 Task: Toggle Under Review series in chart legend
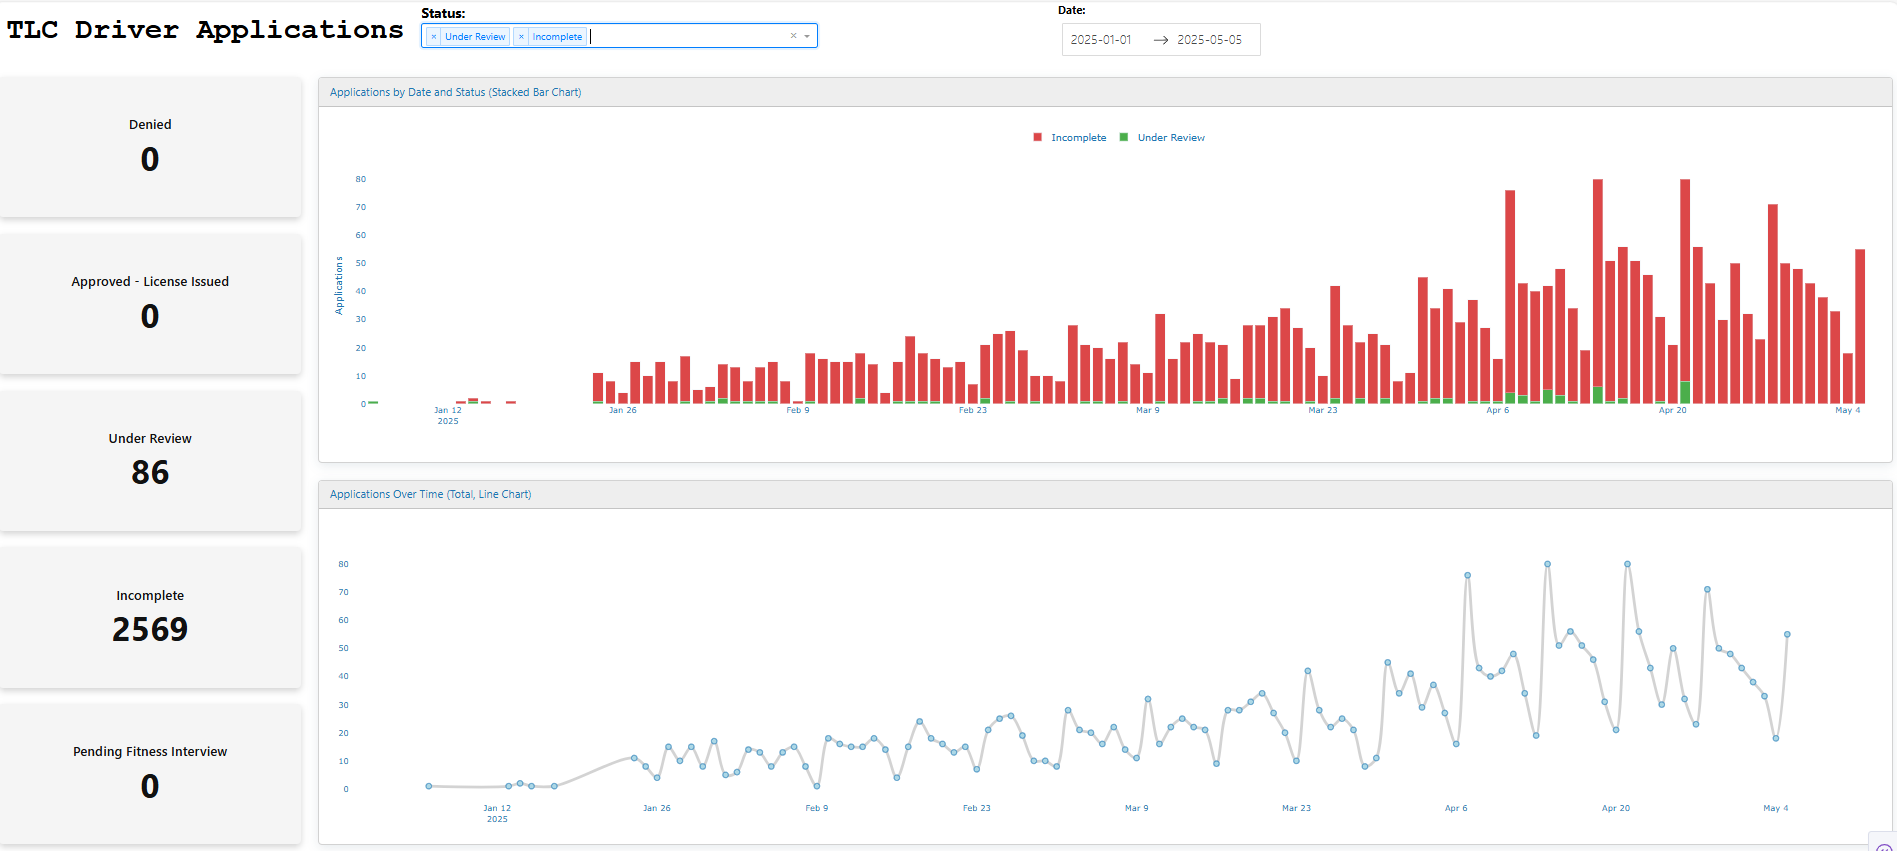coord(1170,138)
